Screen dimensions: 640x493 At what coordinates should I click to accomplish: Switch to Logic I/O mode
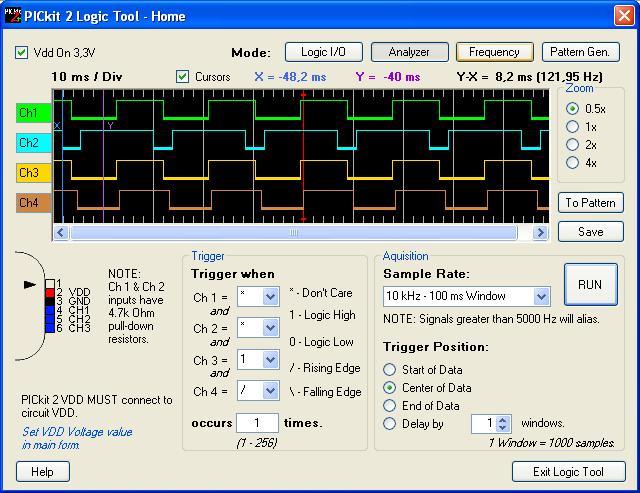[x=323, y=52]
